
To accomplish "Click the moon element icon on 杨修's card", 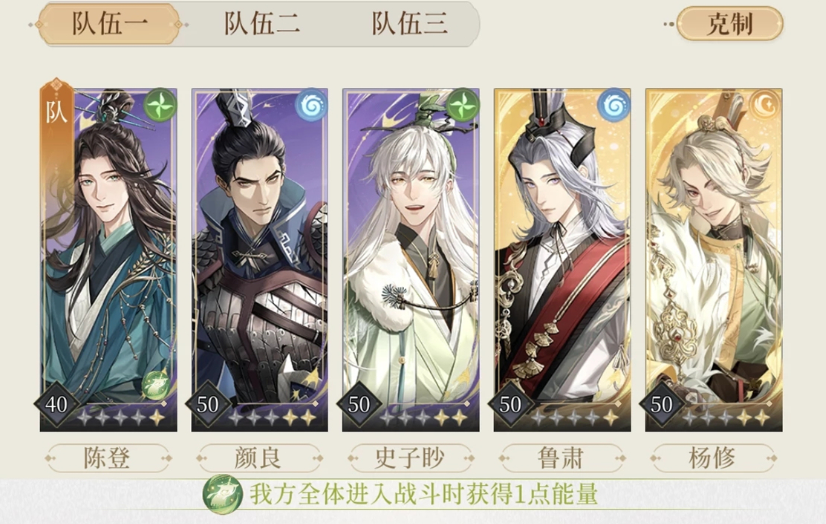I will 765,105.
